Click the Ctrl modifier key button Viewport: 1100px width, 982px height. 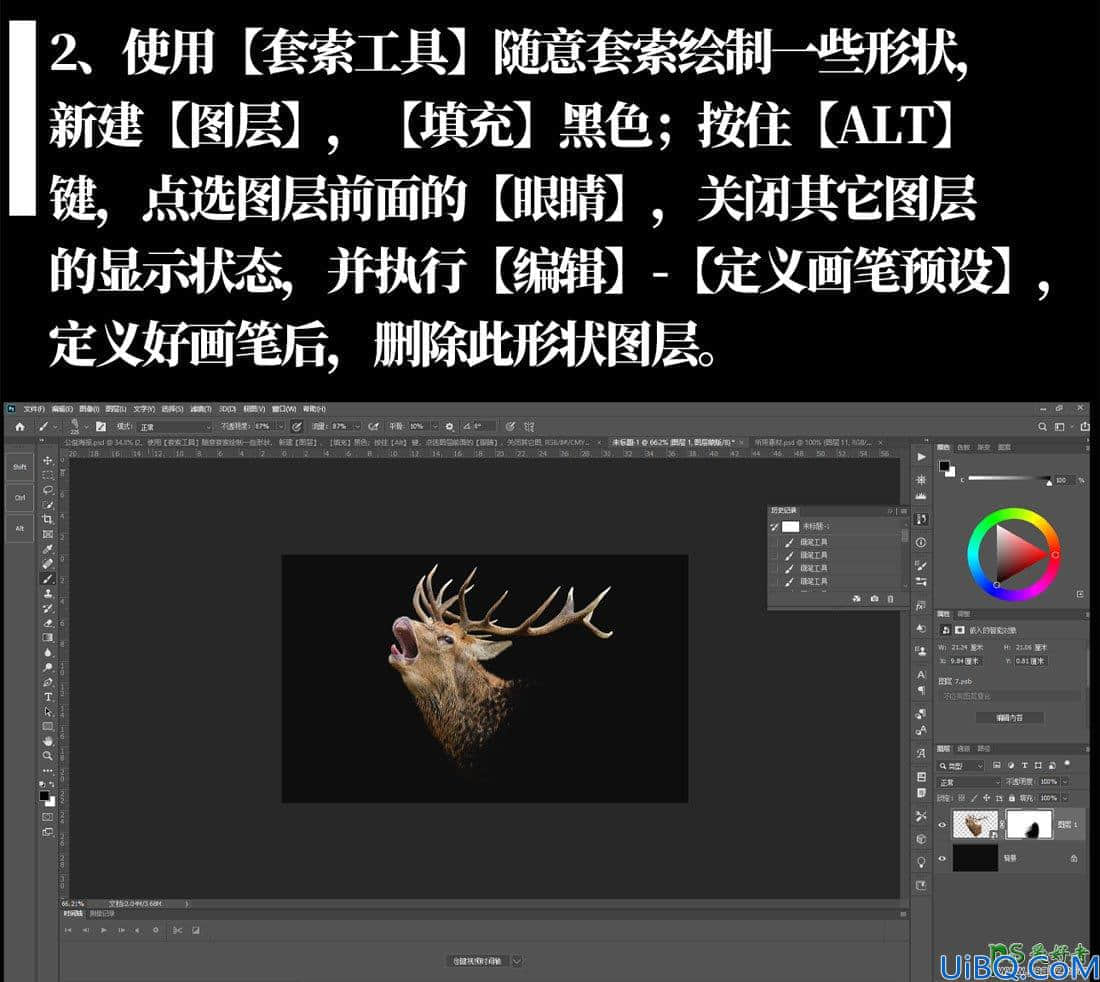coord(20,498)
